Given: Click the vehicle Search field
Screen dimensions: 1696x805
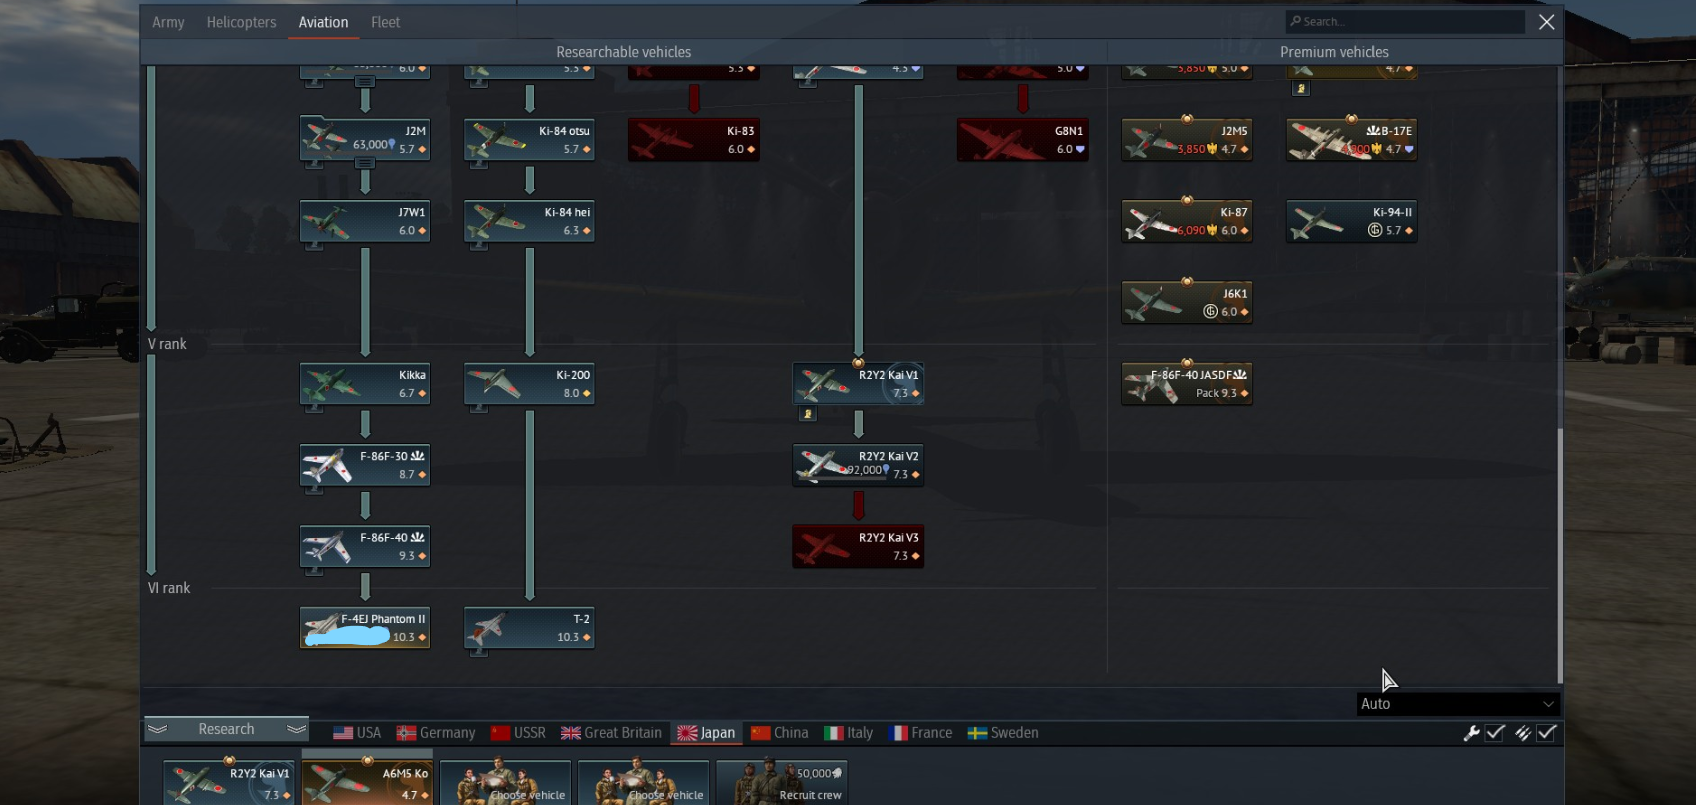Looking at the screenshot, I should (1405, 21).
